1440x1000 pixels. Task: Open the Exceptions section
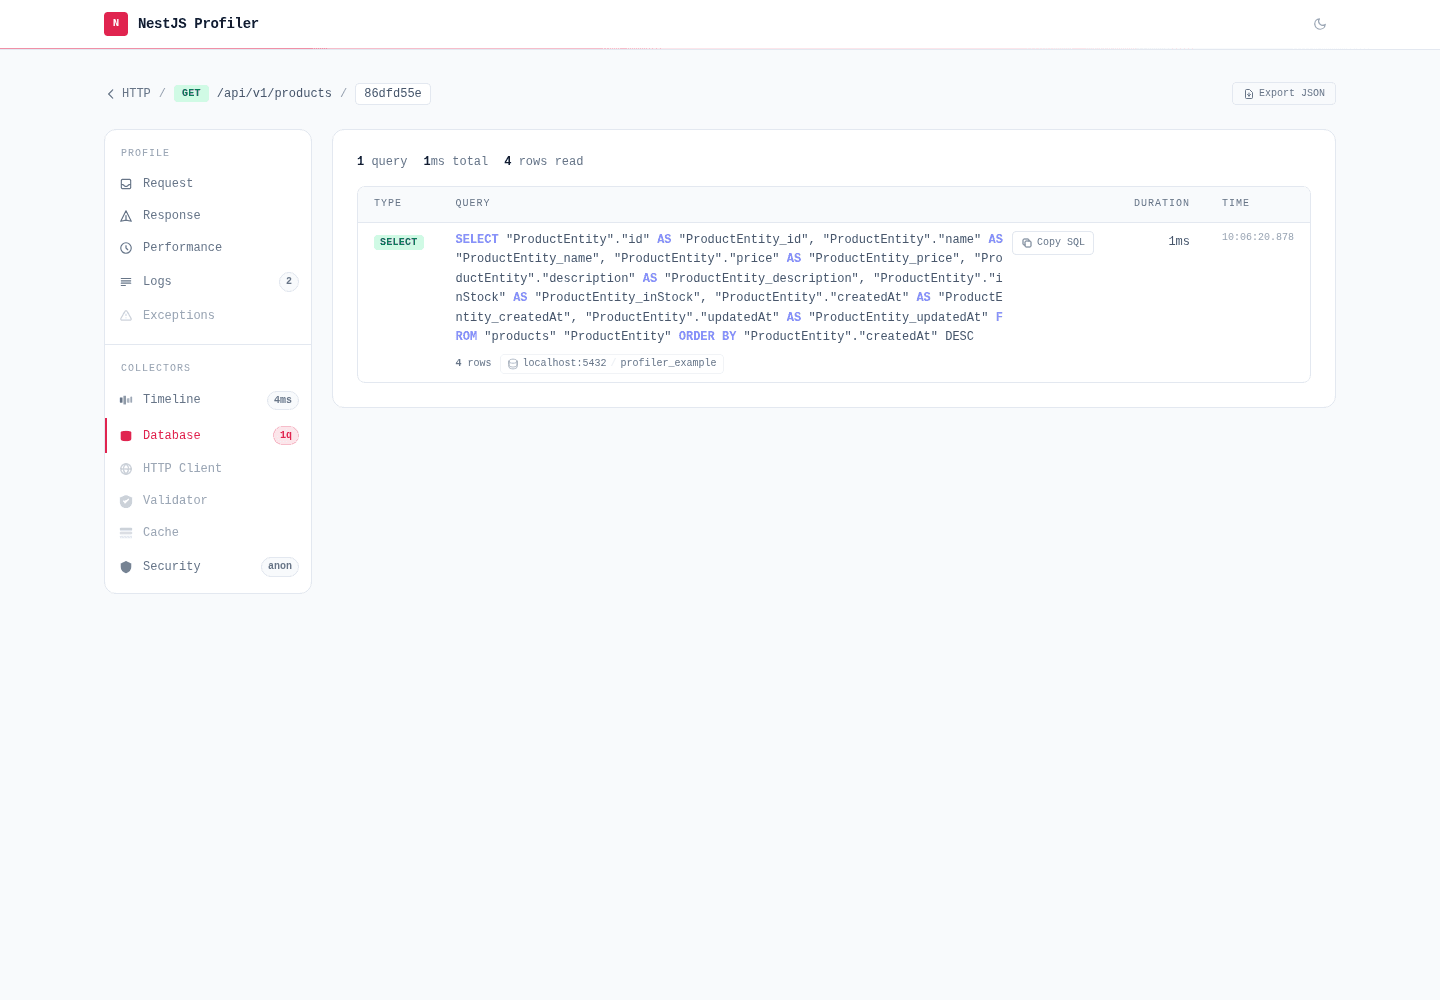[x=208, y=316]
